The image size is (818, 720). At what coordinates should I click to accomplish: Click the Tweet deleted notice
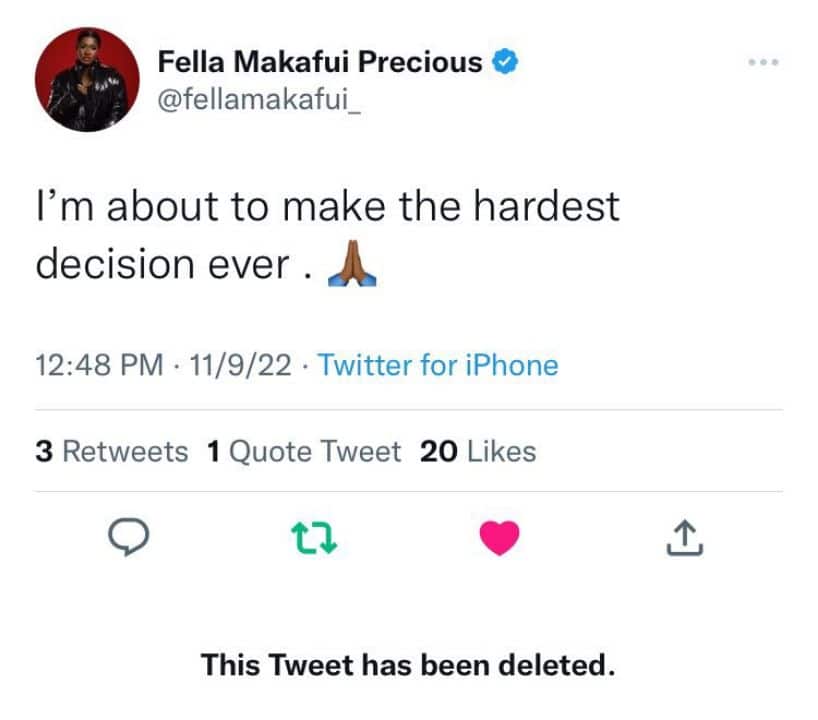coord(409,664)
